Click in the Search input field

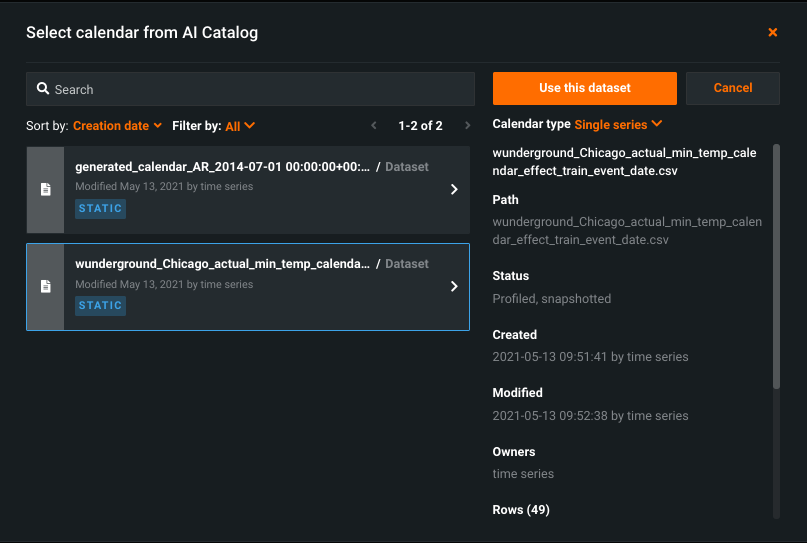click(260, 89)
